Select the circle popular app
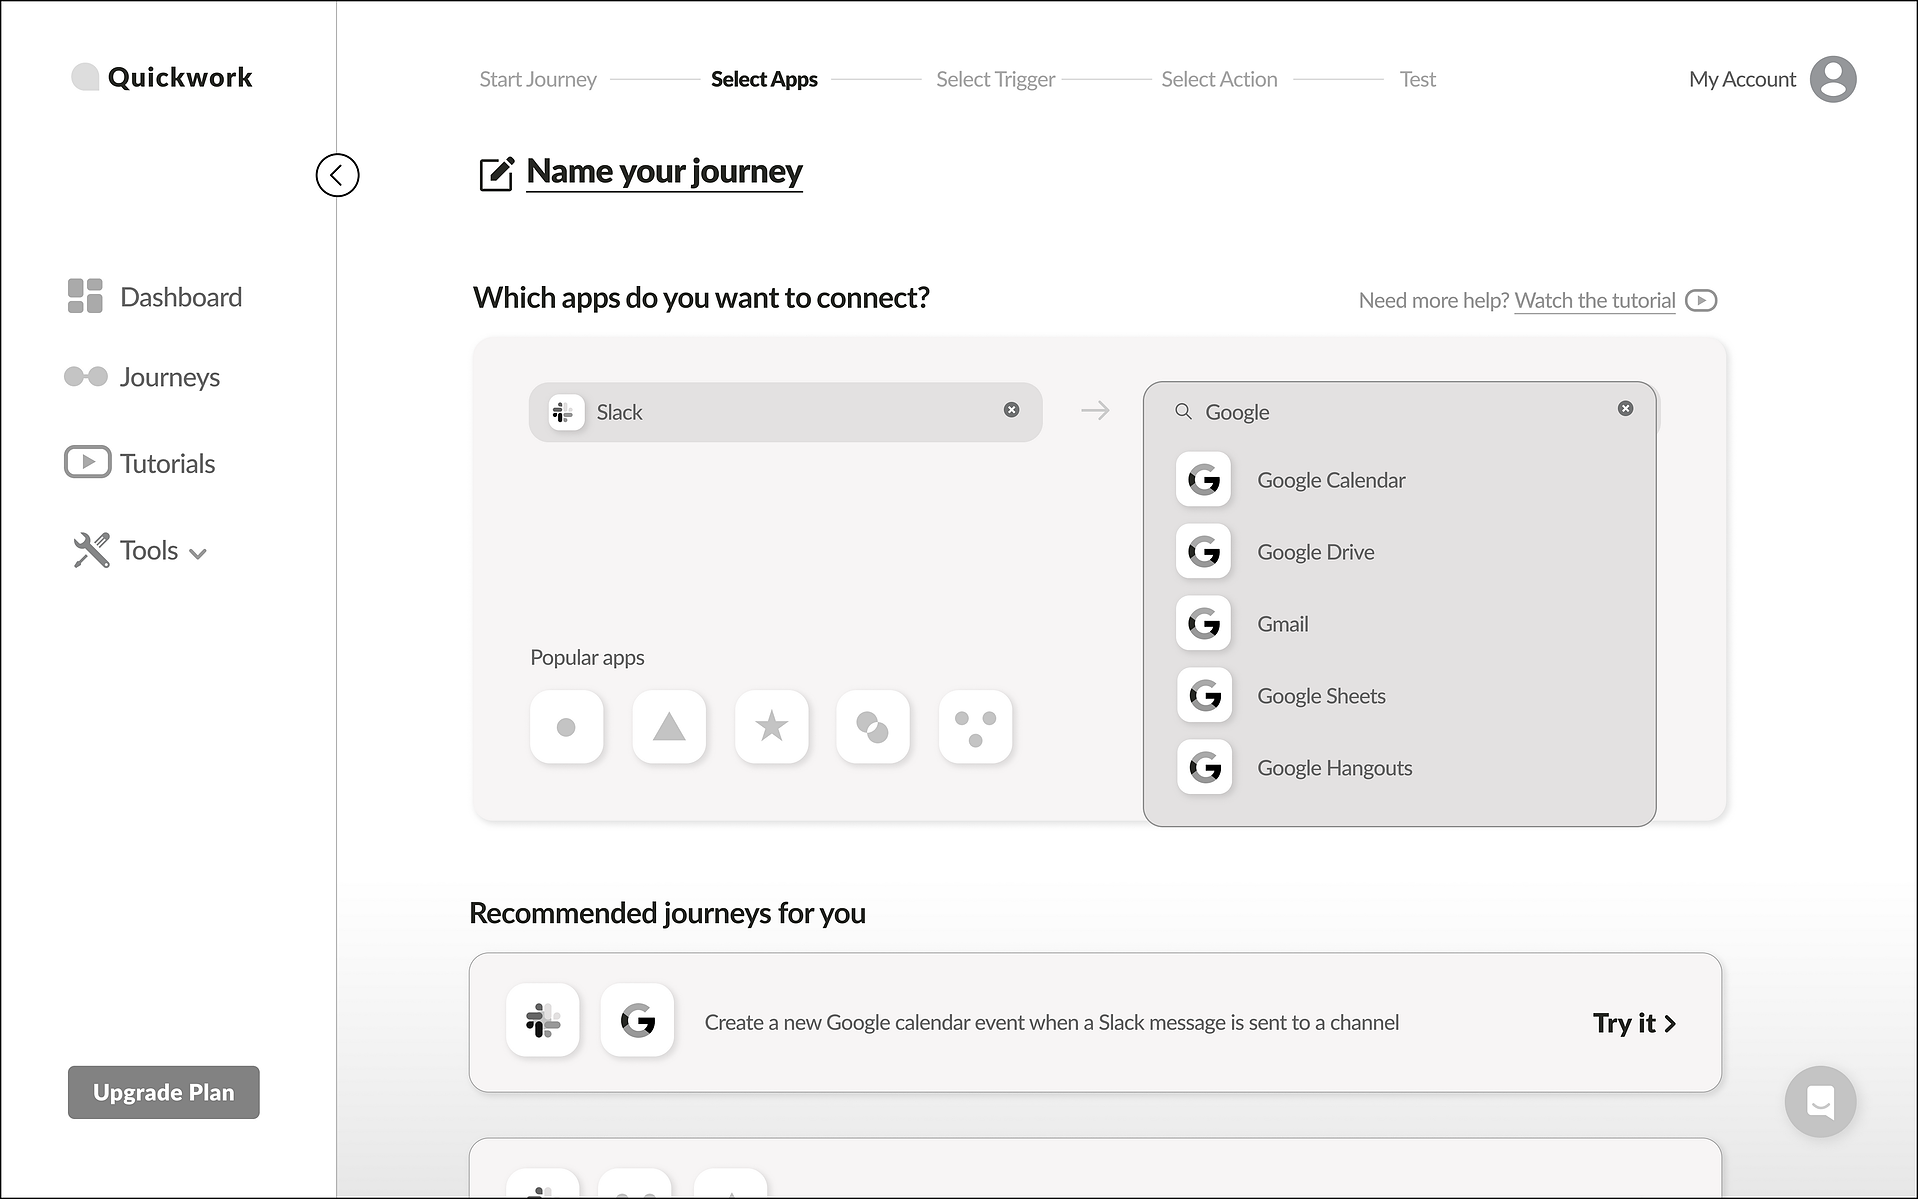1918x1199 pixels. (567, 727)
